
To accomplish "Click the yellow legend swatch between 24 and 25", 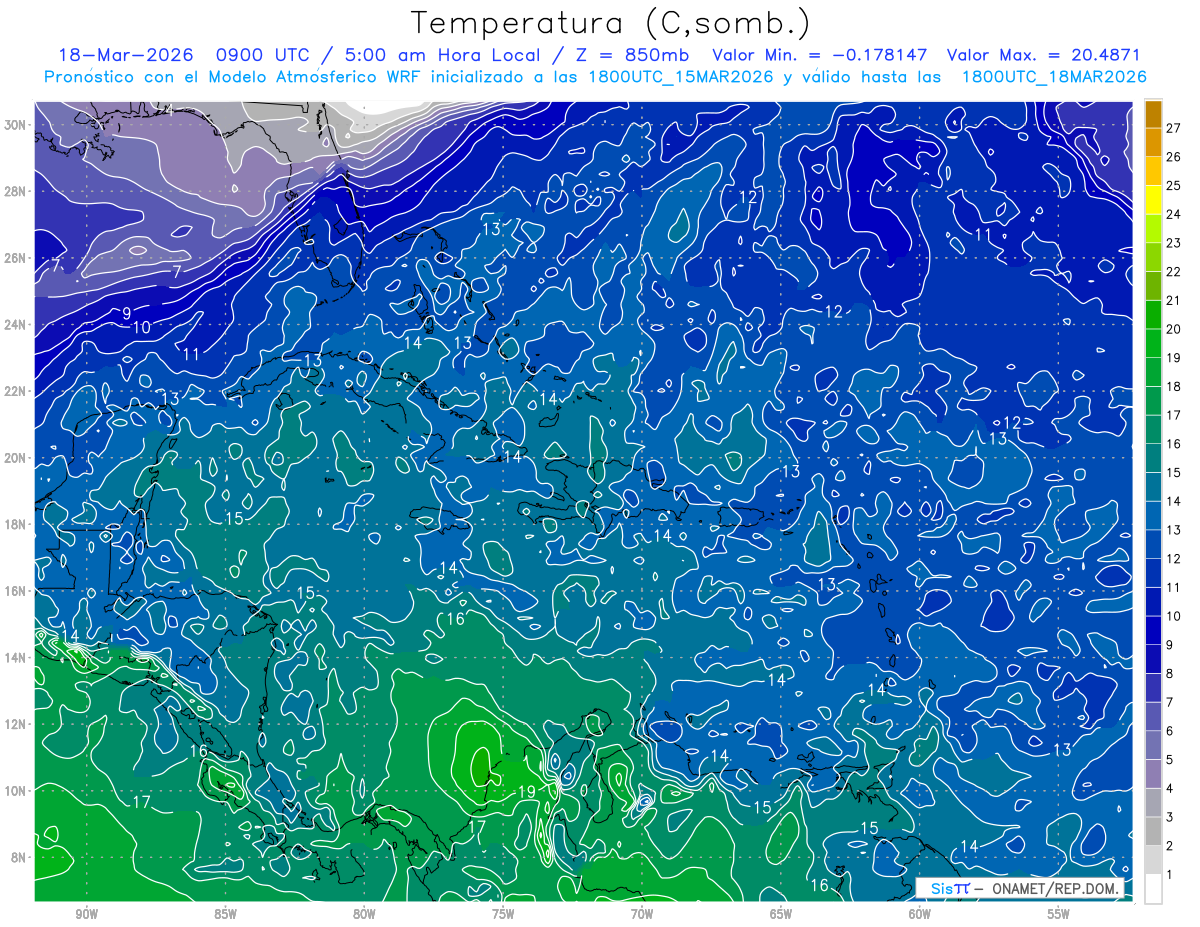I will [1153, 199].
